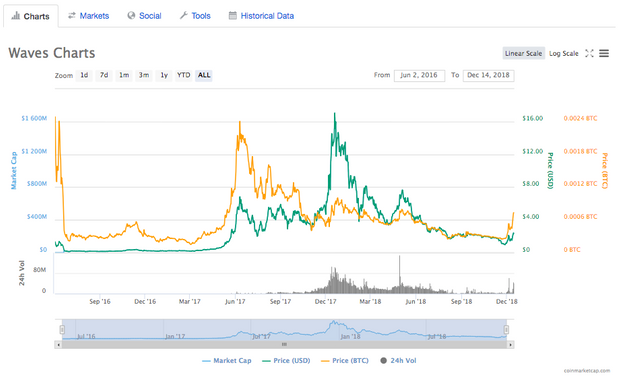
Task: Toggle Market Cap series in legend
Action: (227, 360)
